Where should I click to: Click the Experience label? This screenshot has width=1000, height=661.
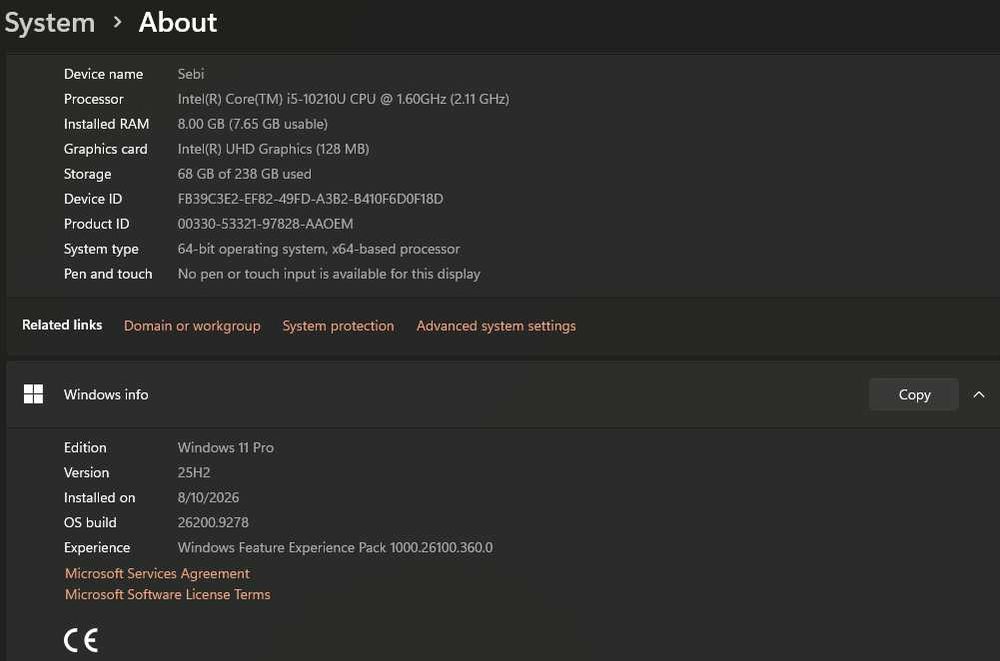pos(97,547)
